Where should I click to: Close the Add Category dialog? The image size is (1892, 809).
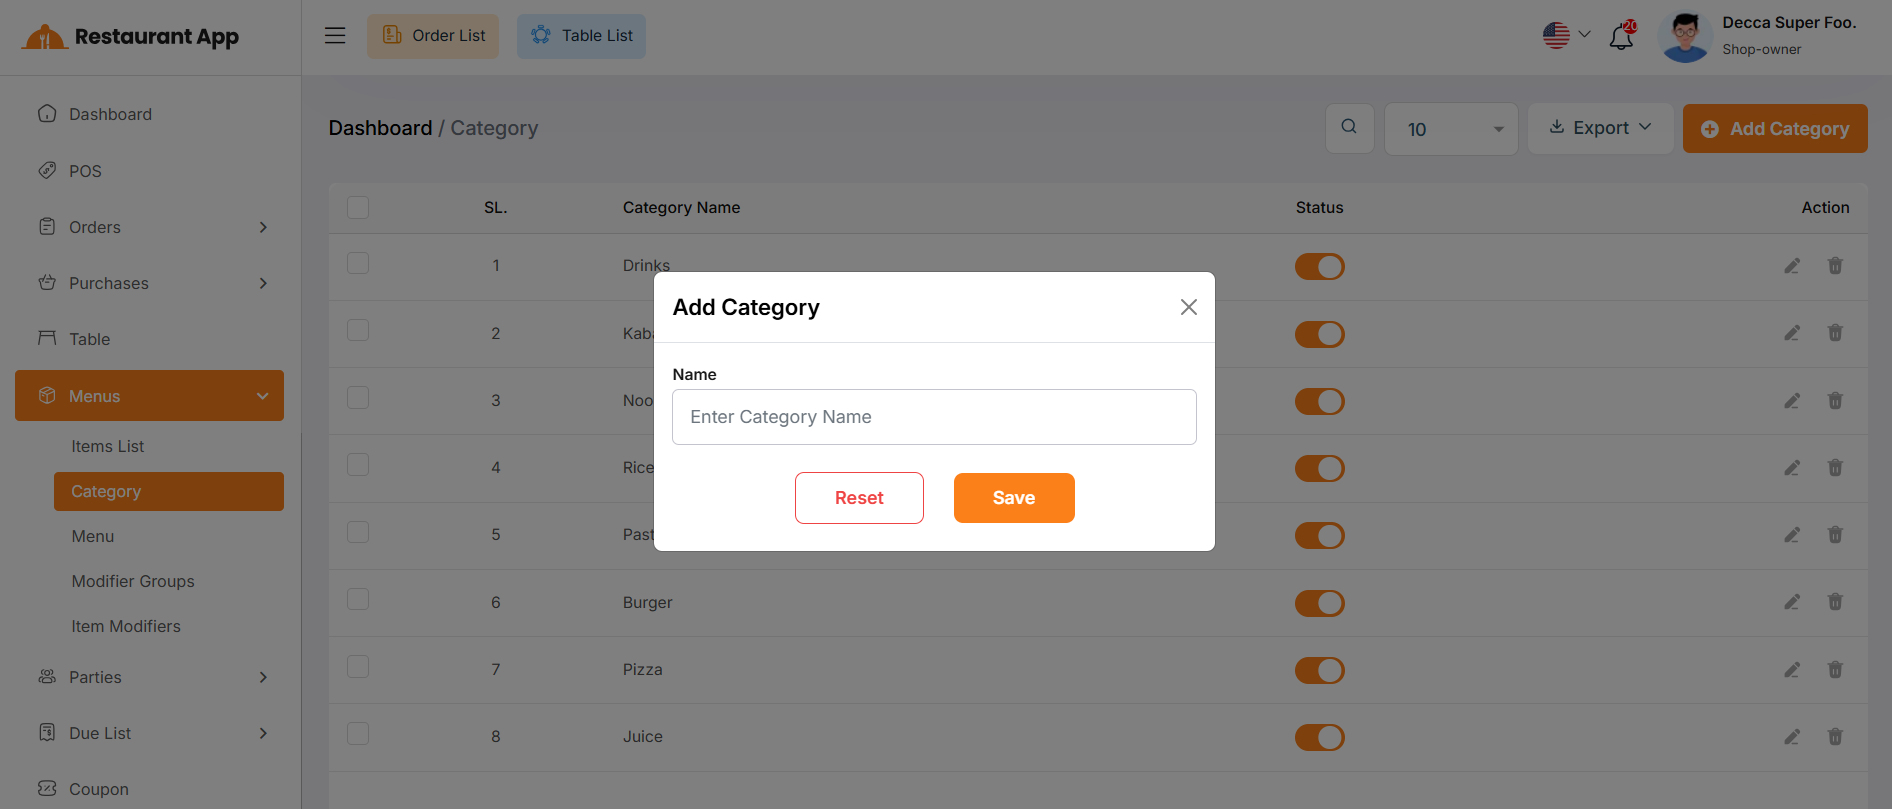1188,307
